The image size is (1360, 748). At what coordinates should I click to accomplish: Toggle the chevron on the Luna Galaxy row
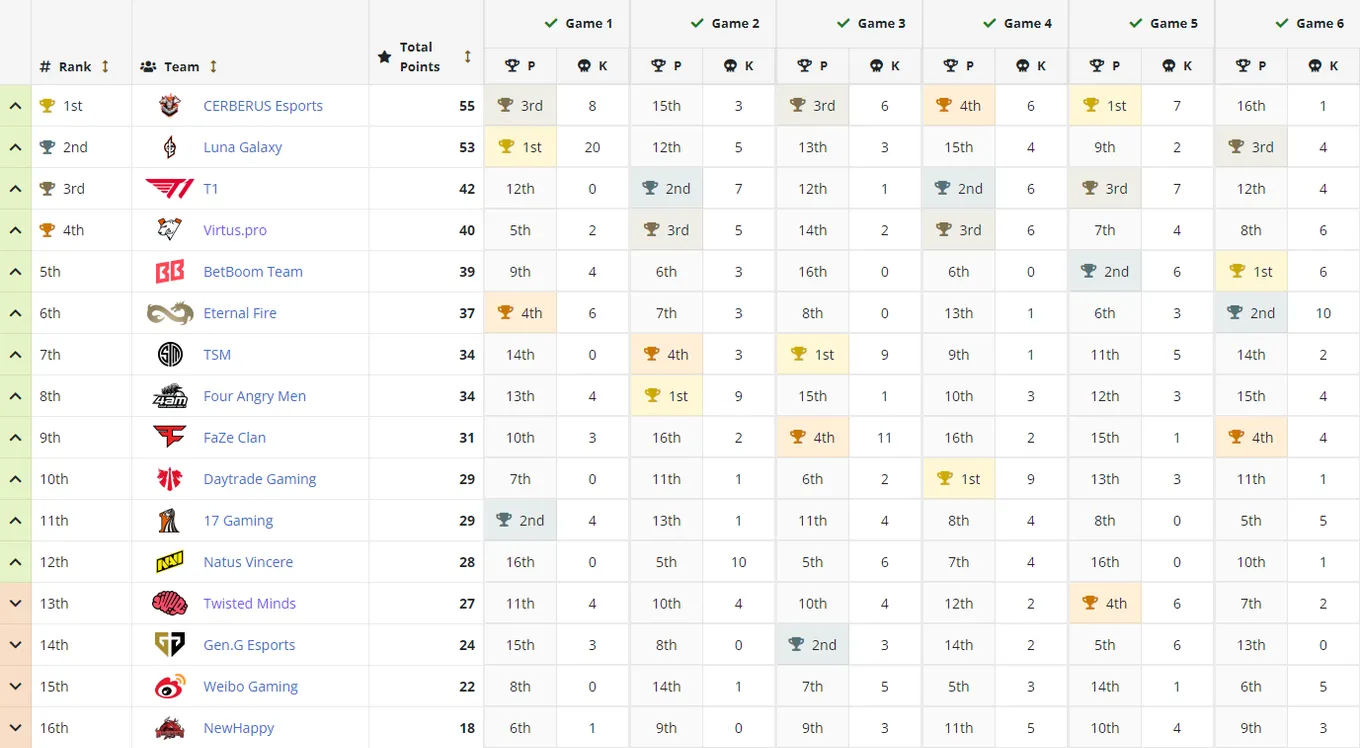(16, 147)
